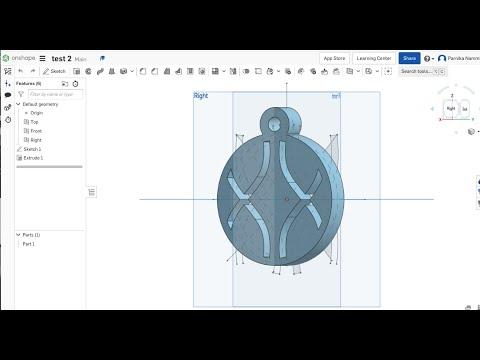Image resolution: width=480 pixels, height=360 pixels.
Task: Select the Linear pattern tool
Action: [x=215, y=71]
